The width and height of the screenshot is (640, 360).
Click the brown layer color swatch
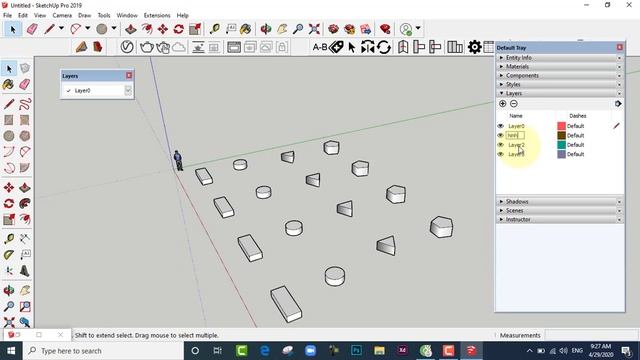point(561,136)
